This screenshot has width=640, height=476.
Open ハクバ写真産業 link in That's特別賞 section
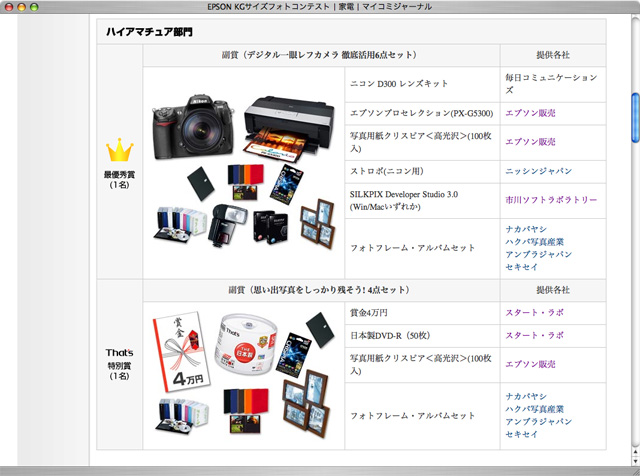[x=534, y=409]
